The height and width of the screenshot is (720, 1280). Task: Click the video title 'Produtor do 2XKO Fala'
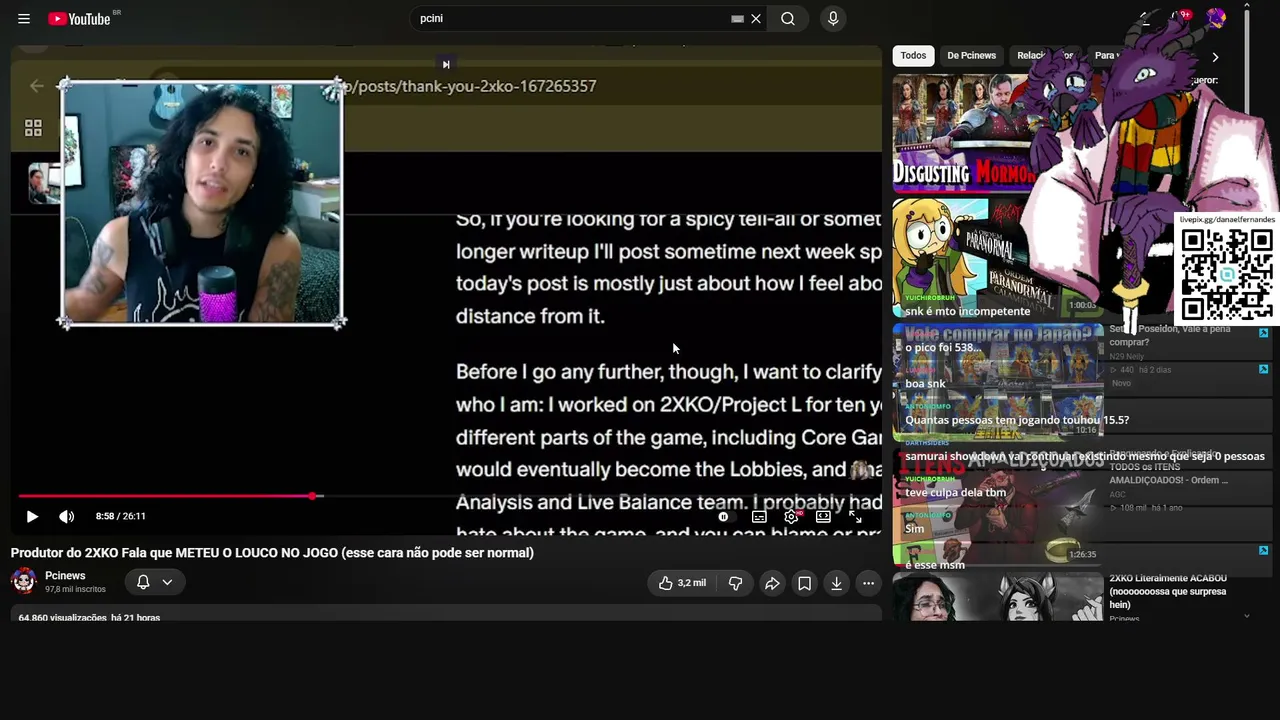pyautogui.click(x=272, y=553)
